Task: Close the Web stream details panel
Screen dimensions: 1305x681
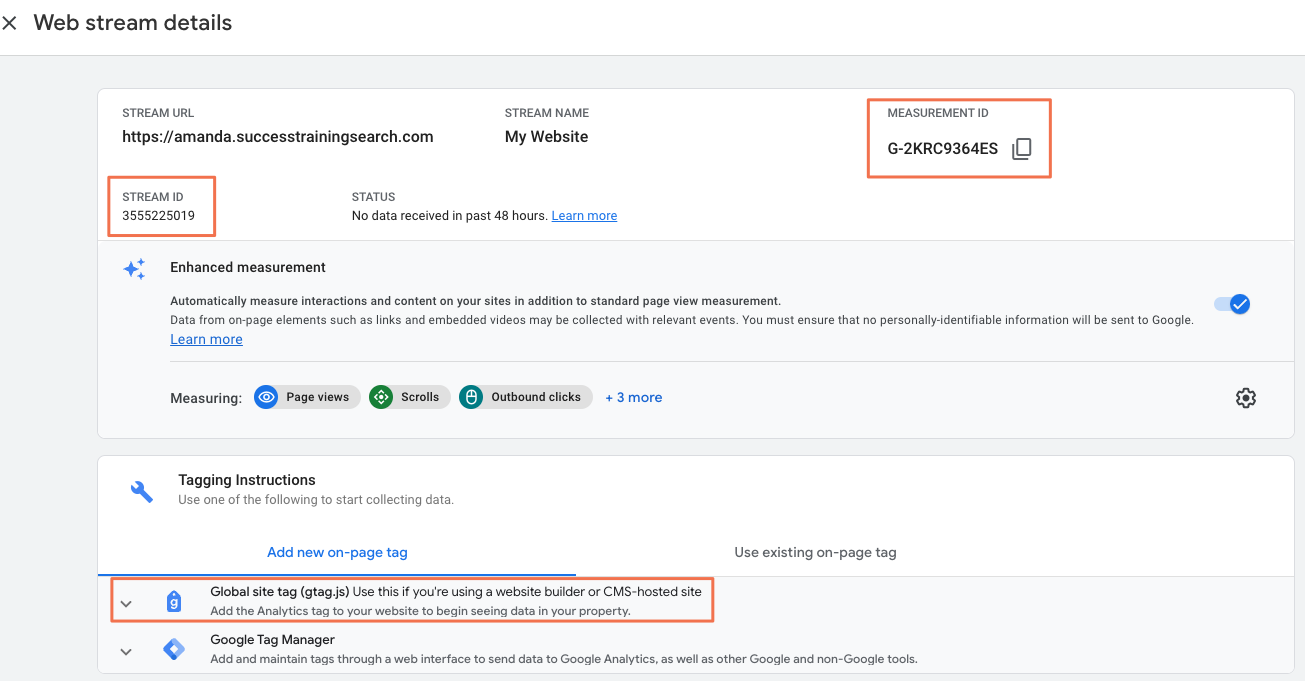Action: click(x=9, y=23)
